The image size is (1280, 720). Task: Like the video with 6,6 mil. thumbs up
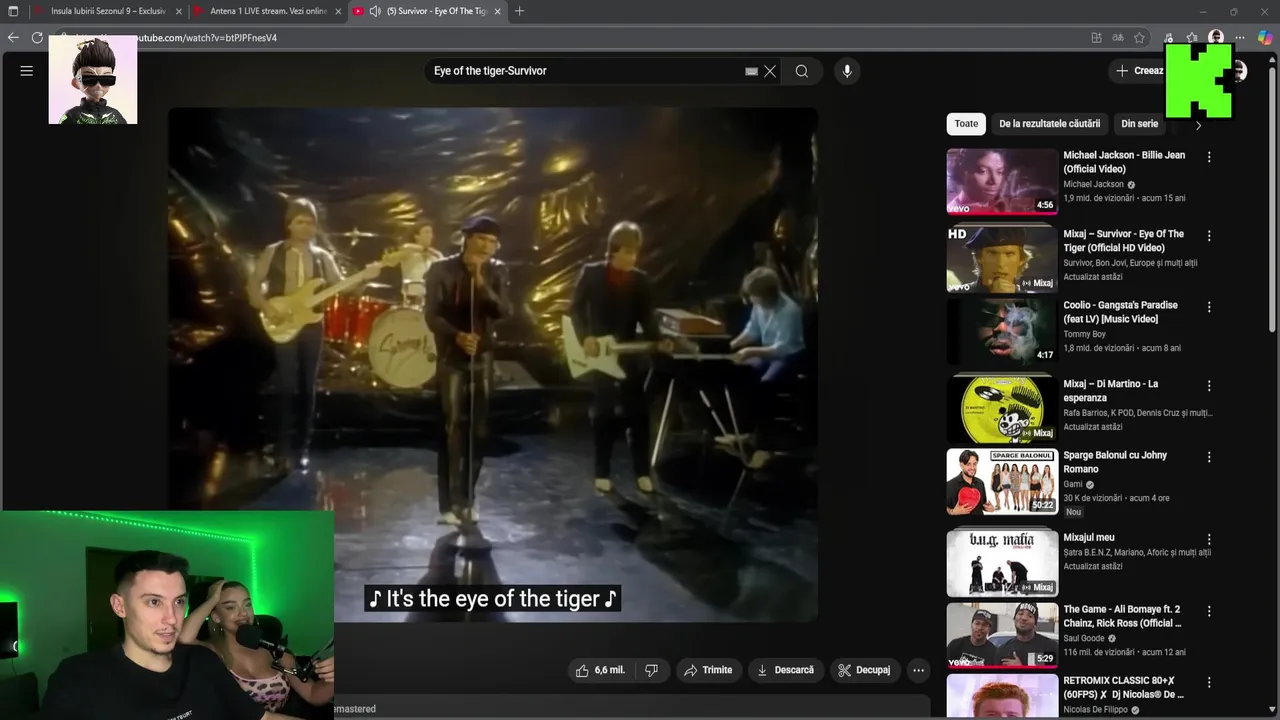pyautogui.click(x=600, y=670)
